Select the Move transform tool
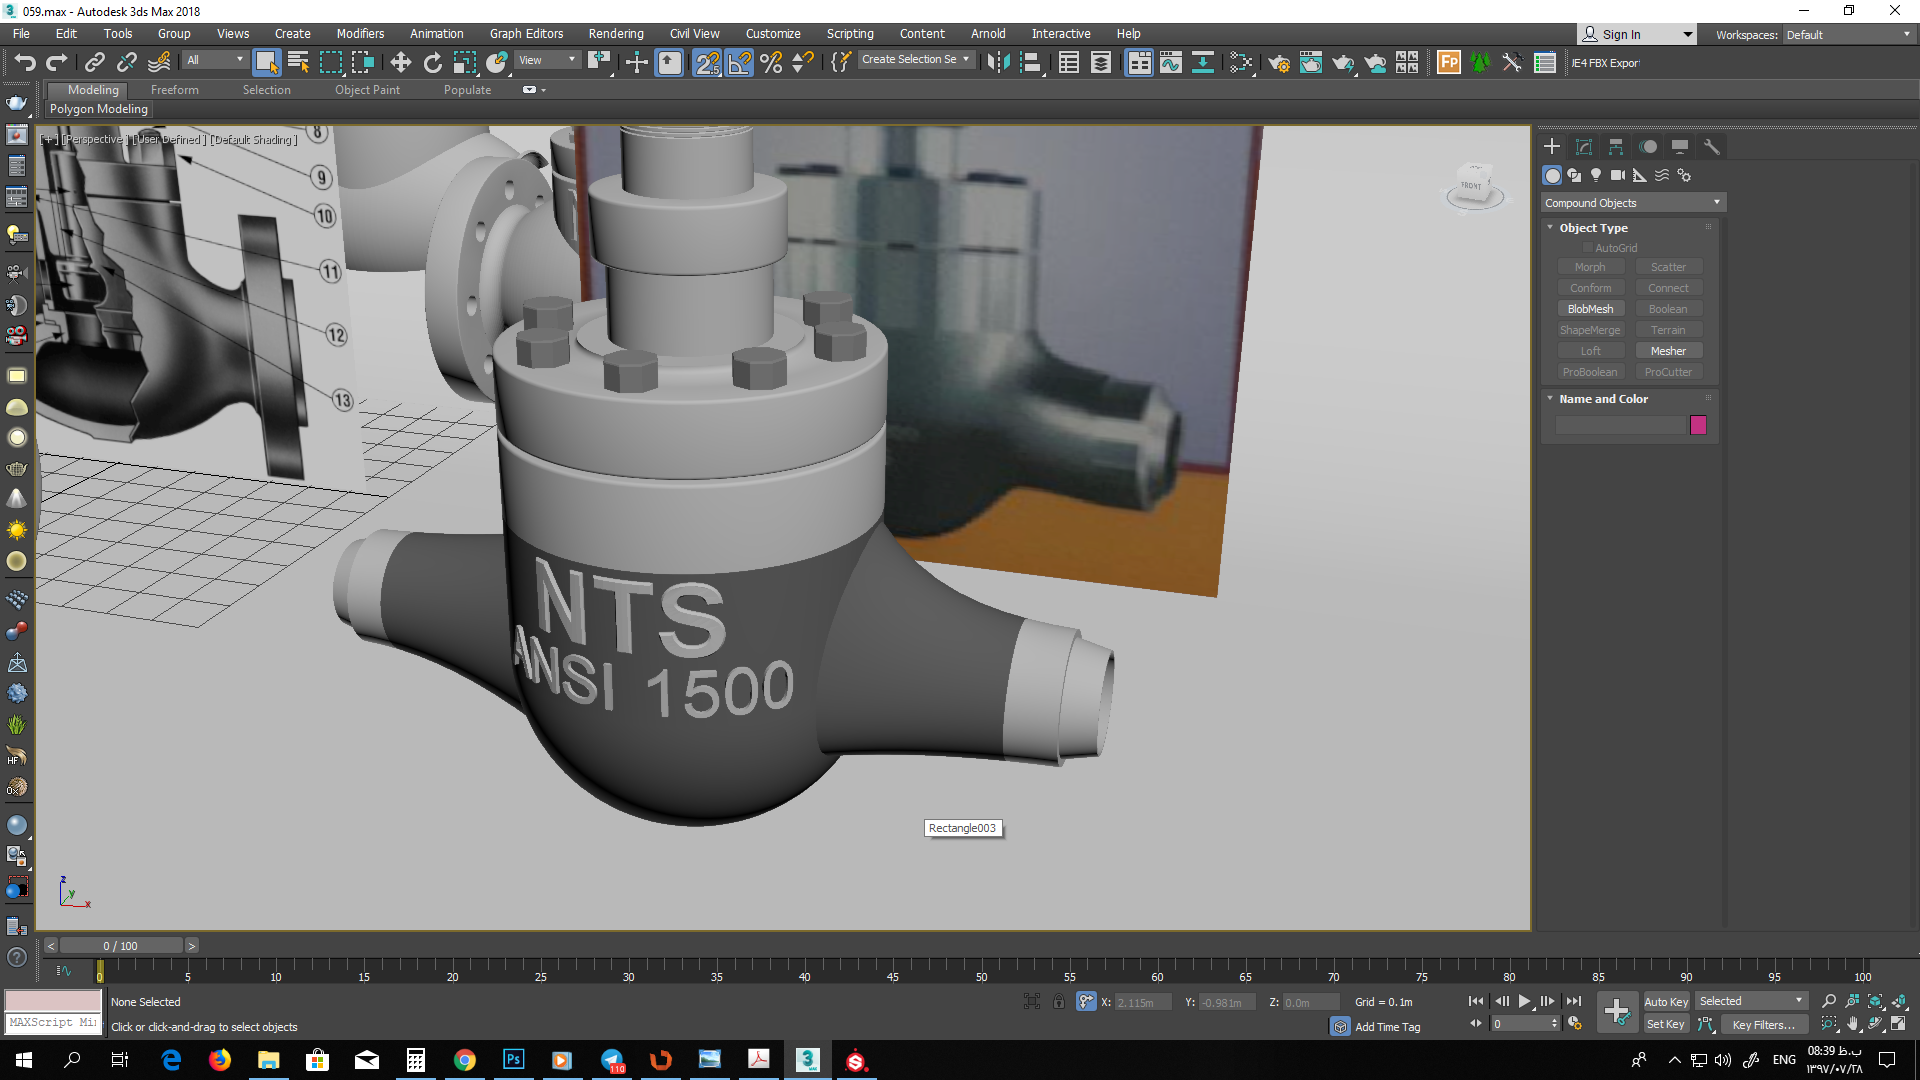 (400, 63)
